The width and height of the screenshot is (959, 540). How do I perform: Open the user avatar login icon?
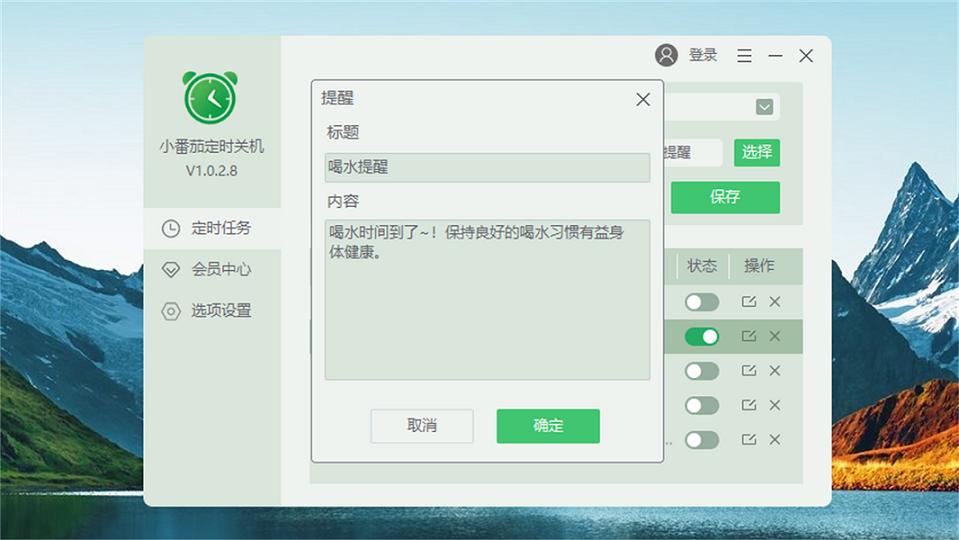click(x=666, y=55)
